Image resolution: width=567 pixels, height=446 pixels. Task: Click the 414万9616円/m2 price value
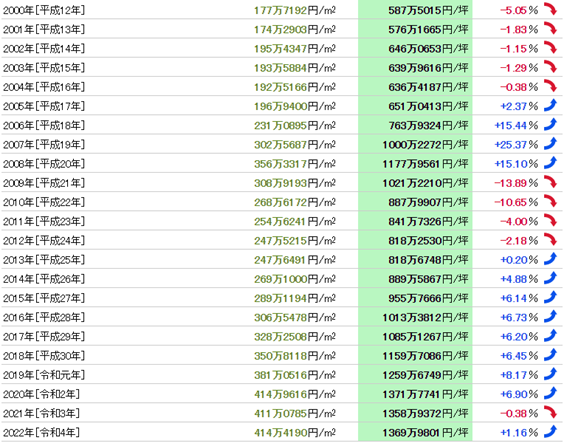295,394
